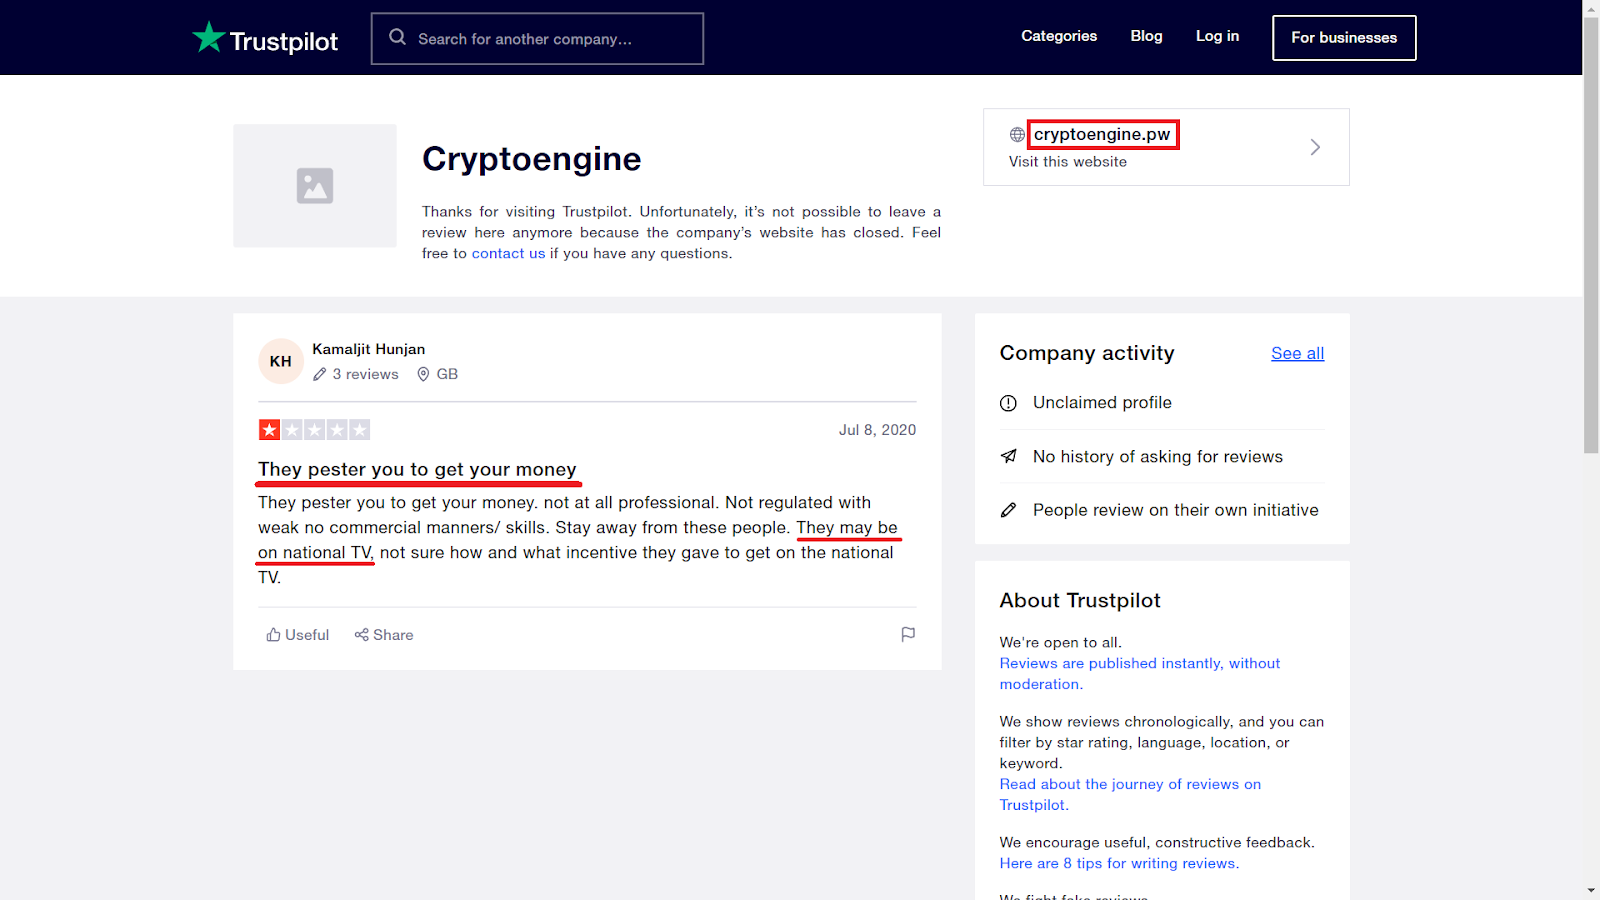
Task: Click the 3 reviews count text
Action: [365, 374]
